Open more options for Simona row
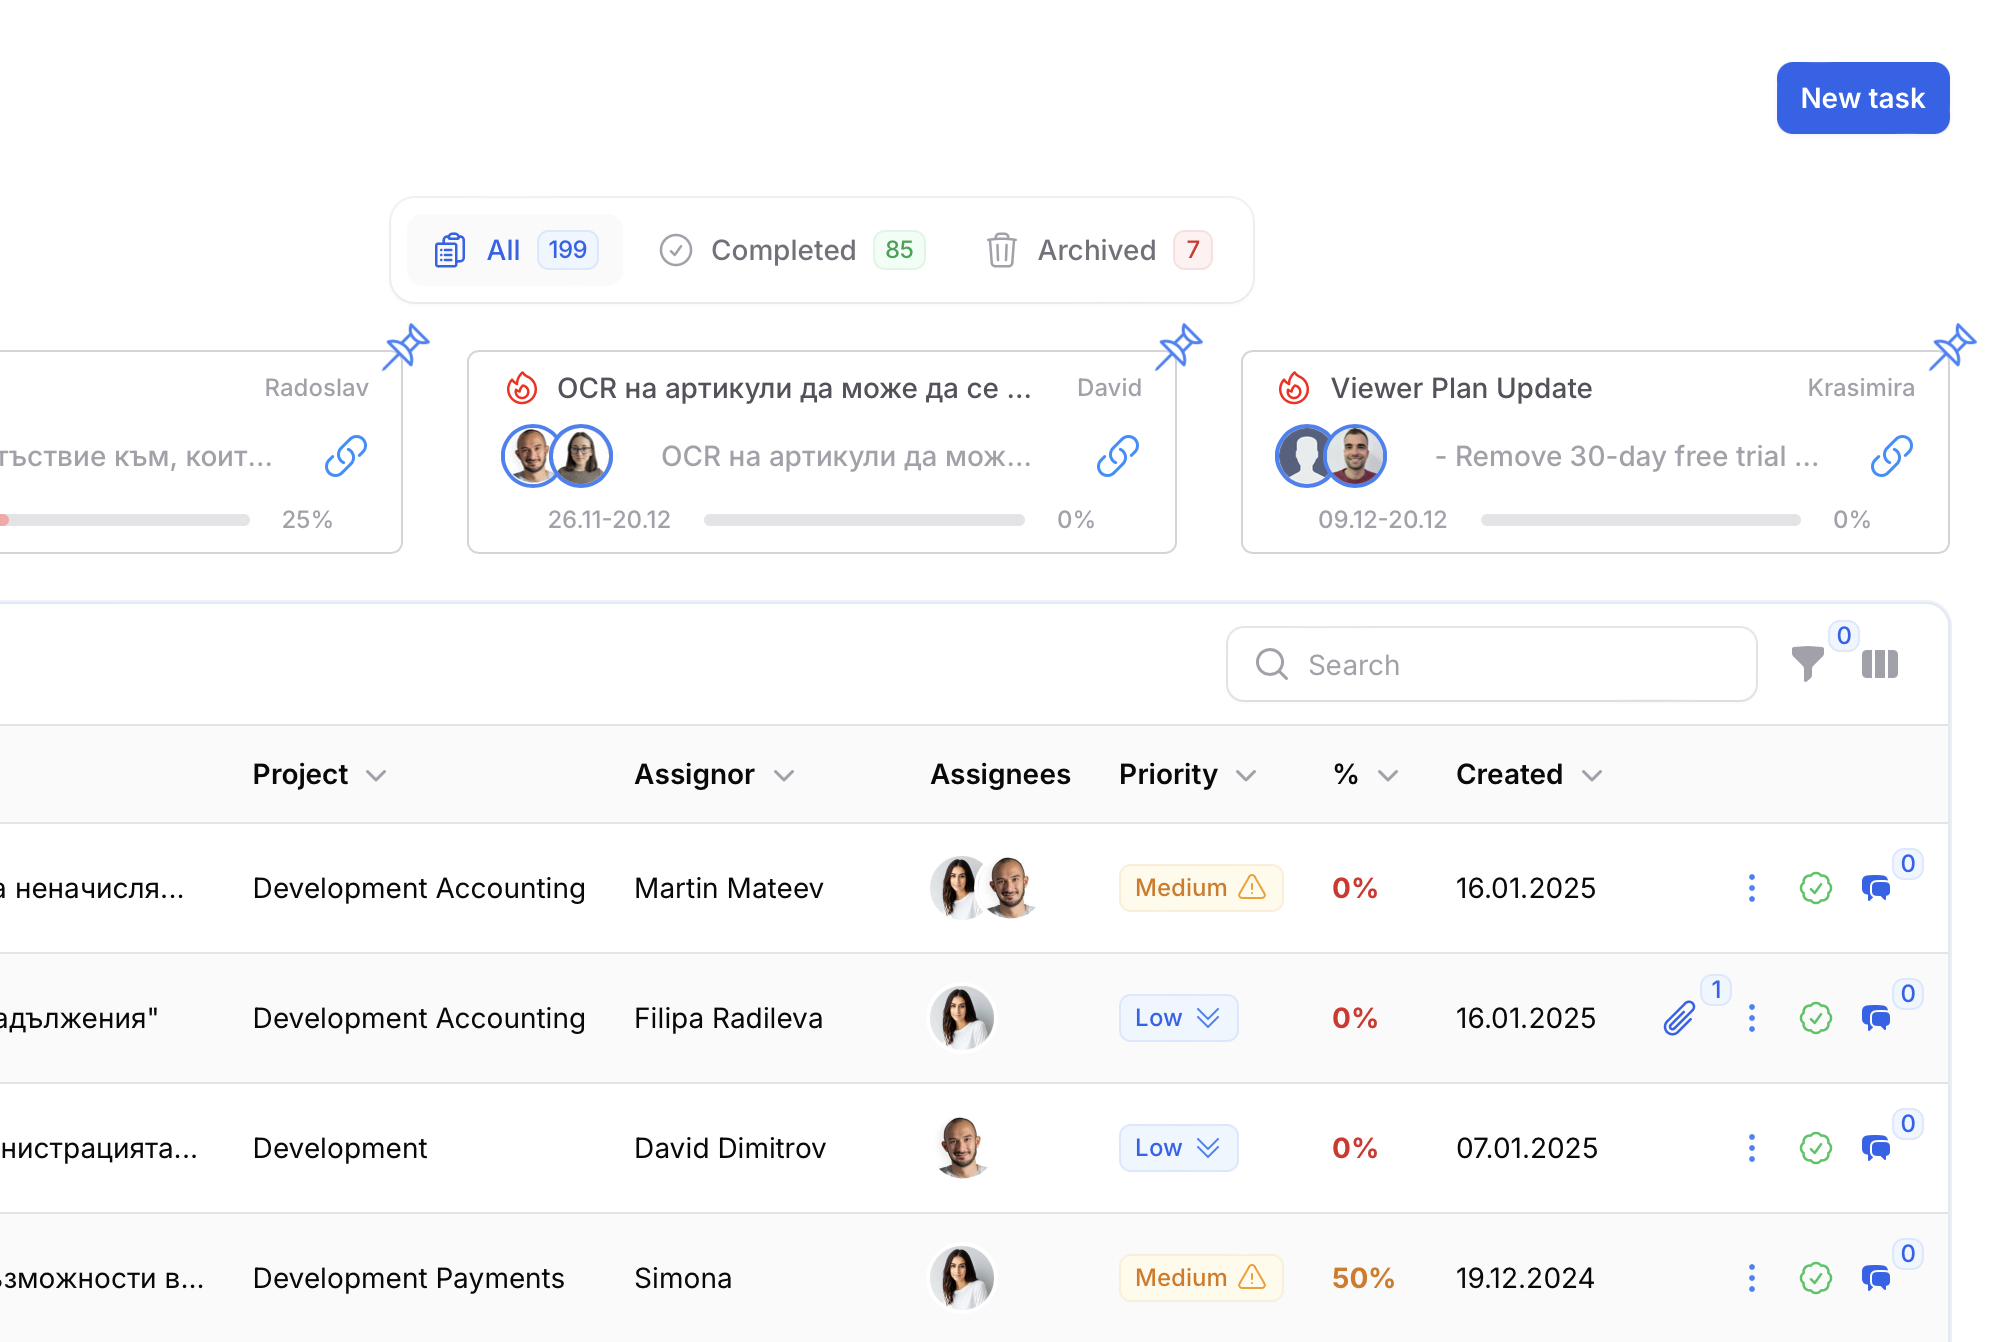Viewport: 2002px width, 1342px height. click(1751, 1278)
